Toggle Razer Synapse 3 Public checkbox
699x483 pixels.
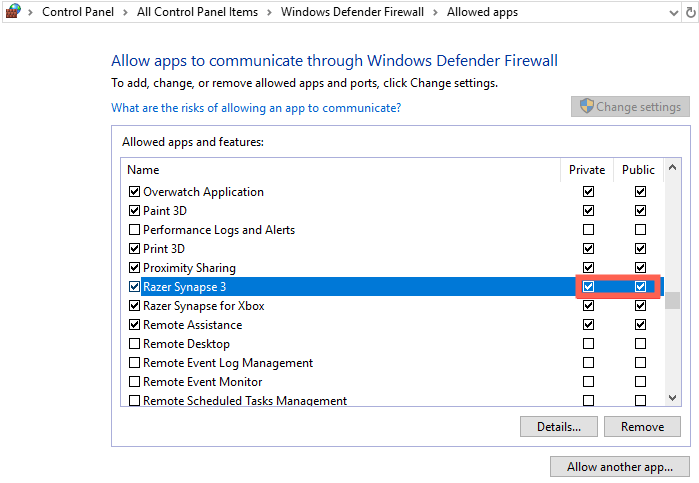tap(641, 286)
